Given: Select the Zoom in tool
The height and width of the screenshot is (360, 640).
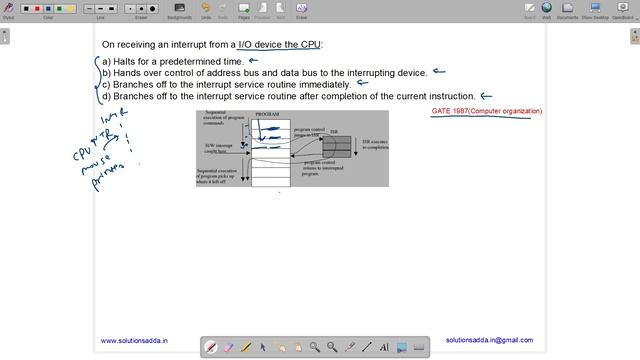Looking at the screenshot, I should click(x=315, y=347).
